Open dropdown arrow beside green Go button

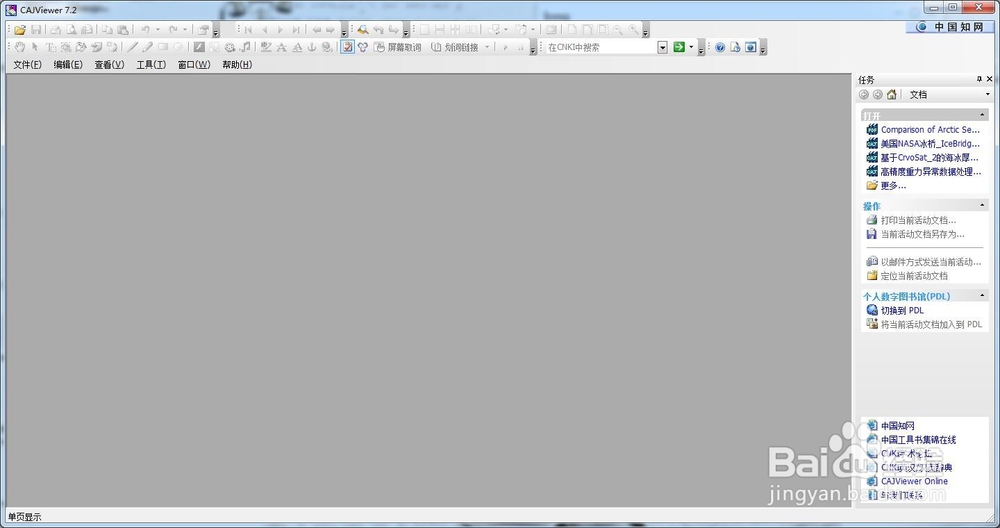691,47
